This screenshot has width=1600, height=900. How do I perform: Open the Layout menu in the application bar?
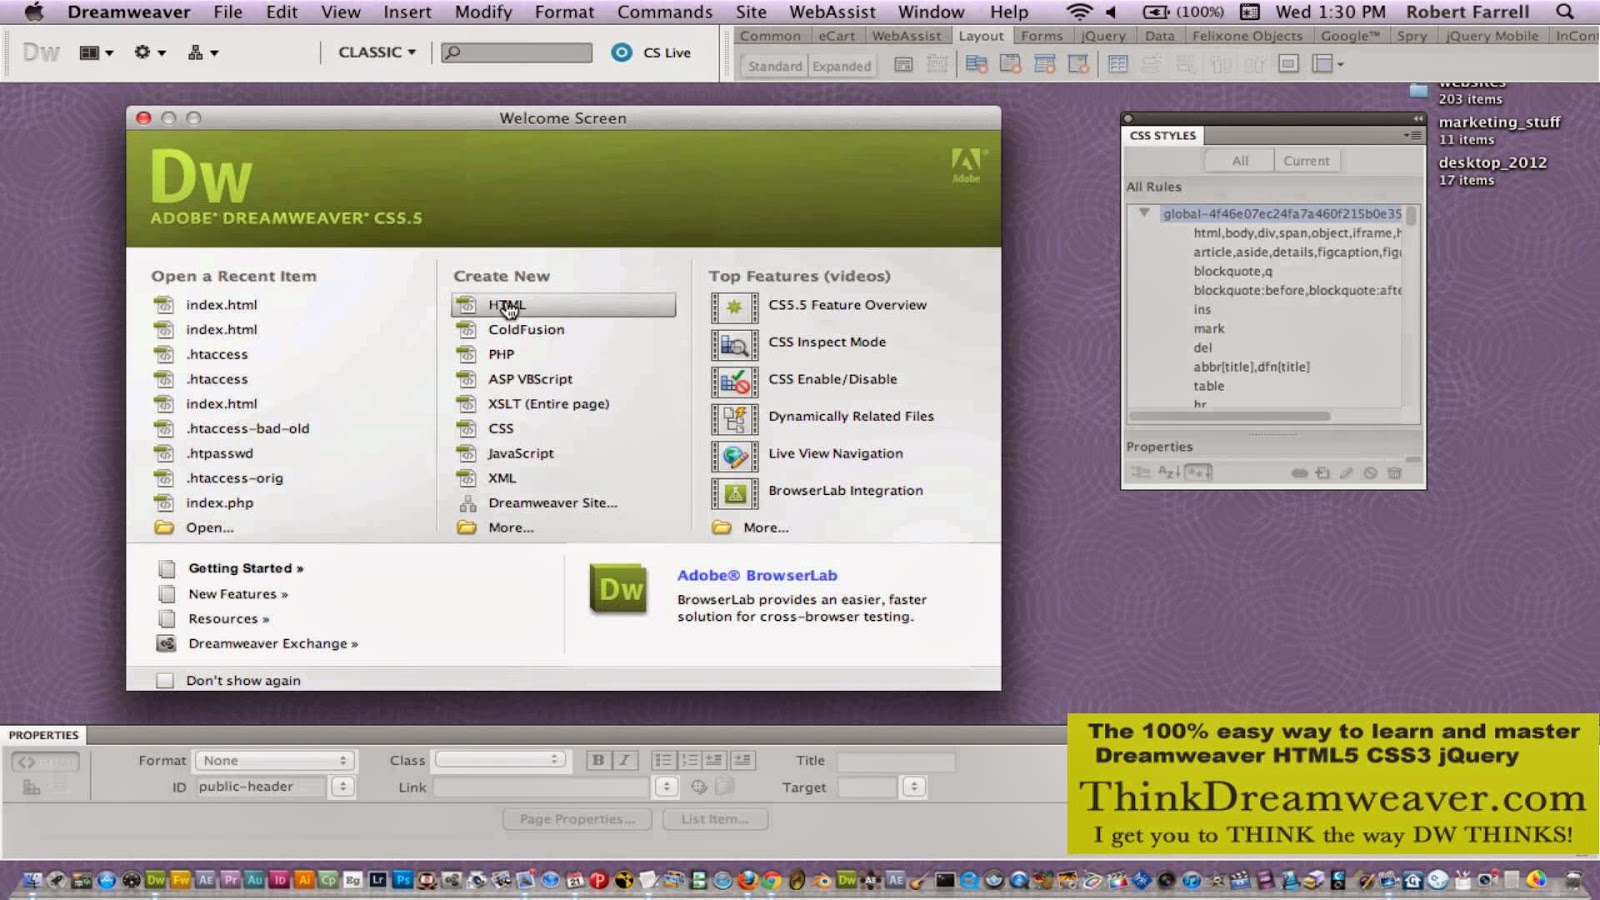point(97,52)
